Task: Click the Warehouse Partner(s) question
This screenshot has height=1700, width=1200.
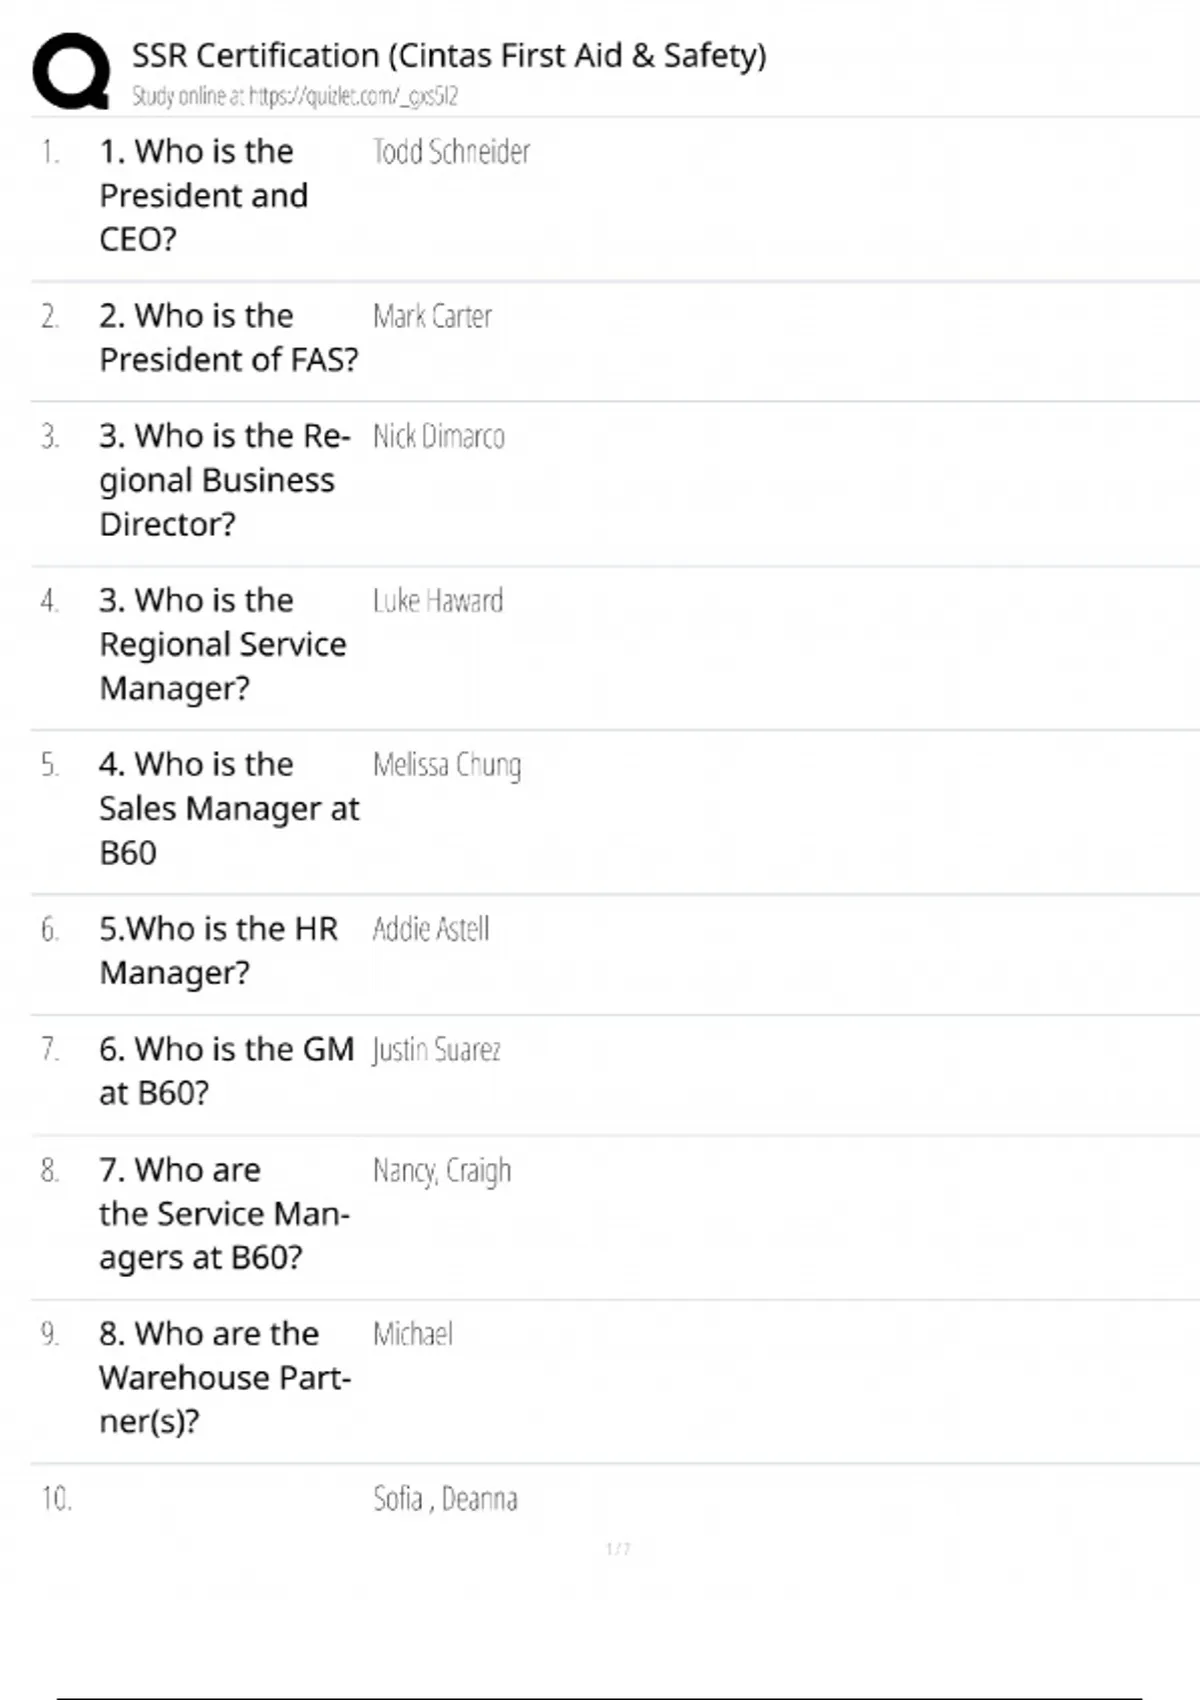Action: coord(224,1377)
